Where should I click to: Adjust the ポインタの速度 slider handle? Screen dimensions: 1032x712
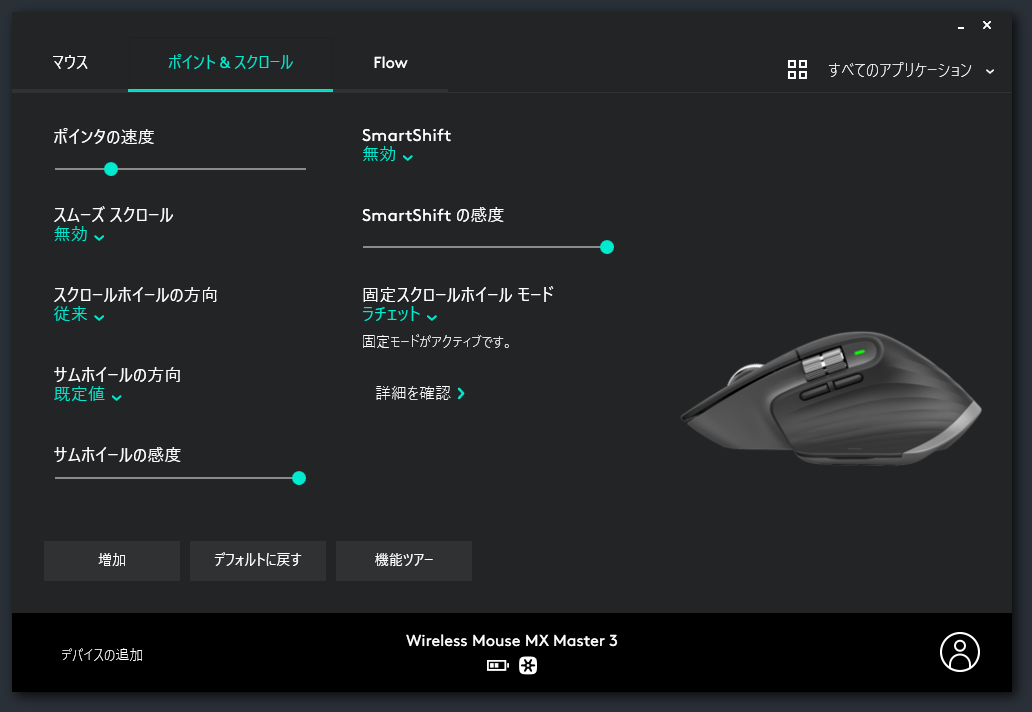click(111, 169)
